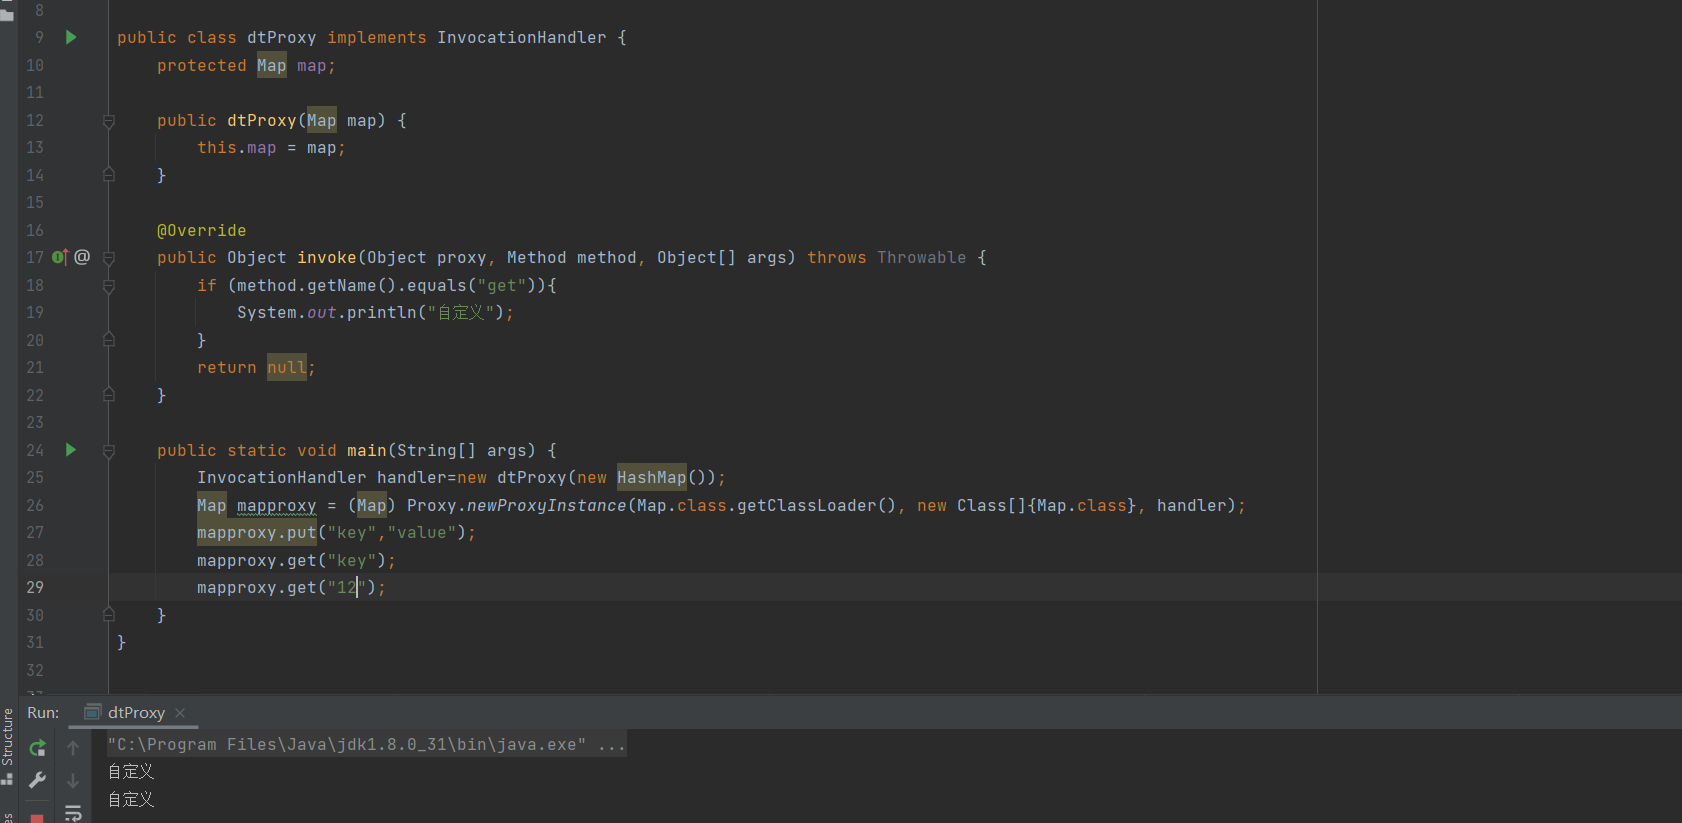Click the first 自定义 output line in console
This screenshot has height=823, width=1682.
131,771
